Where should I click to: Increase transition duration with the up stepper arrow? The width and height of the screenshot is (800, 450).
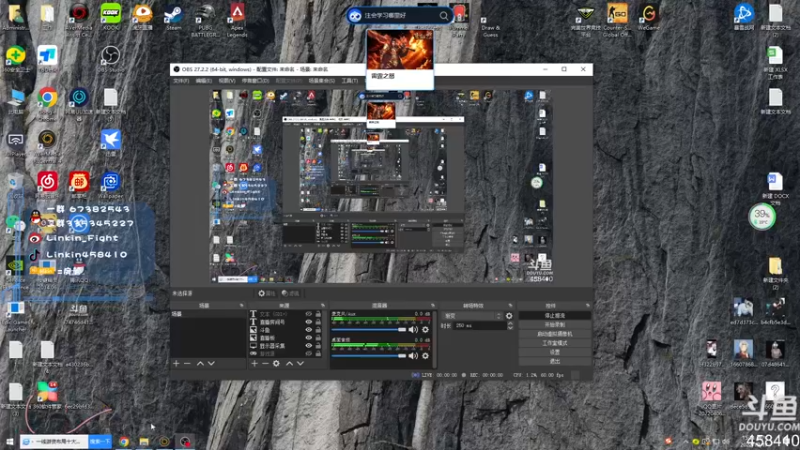[x=510, y=323]
